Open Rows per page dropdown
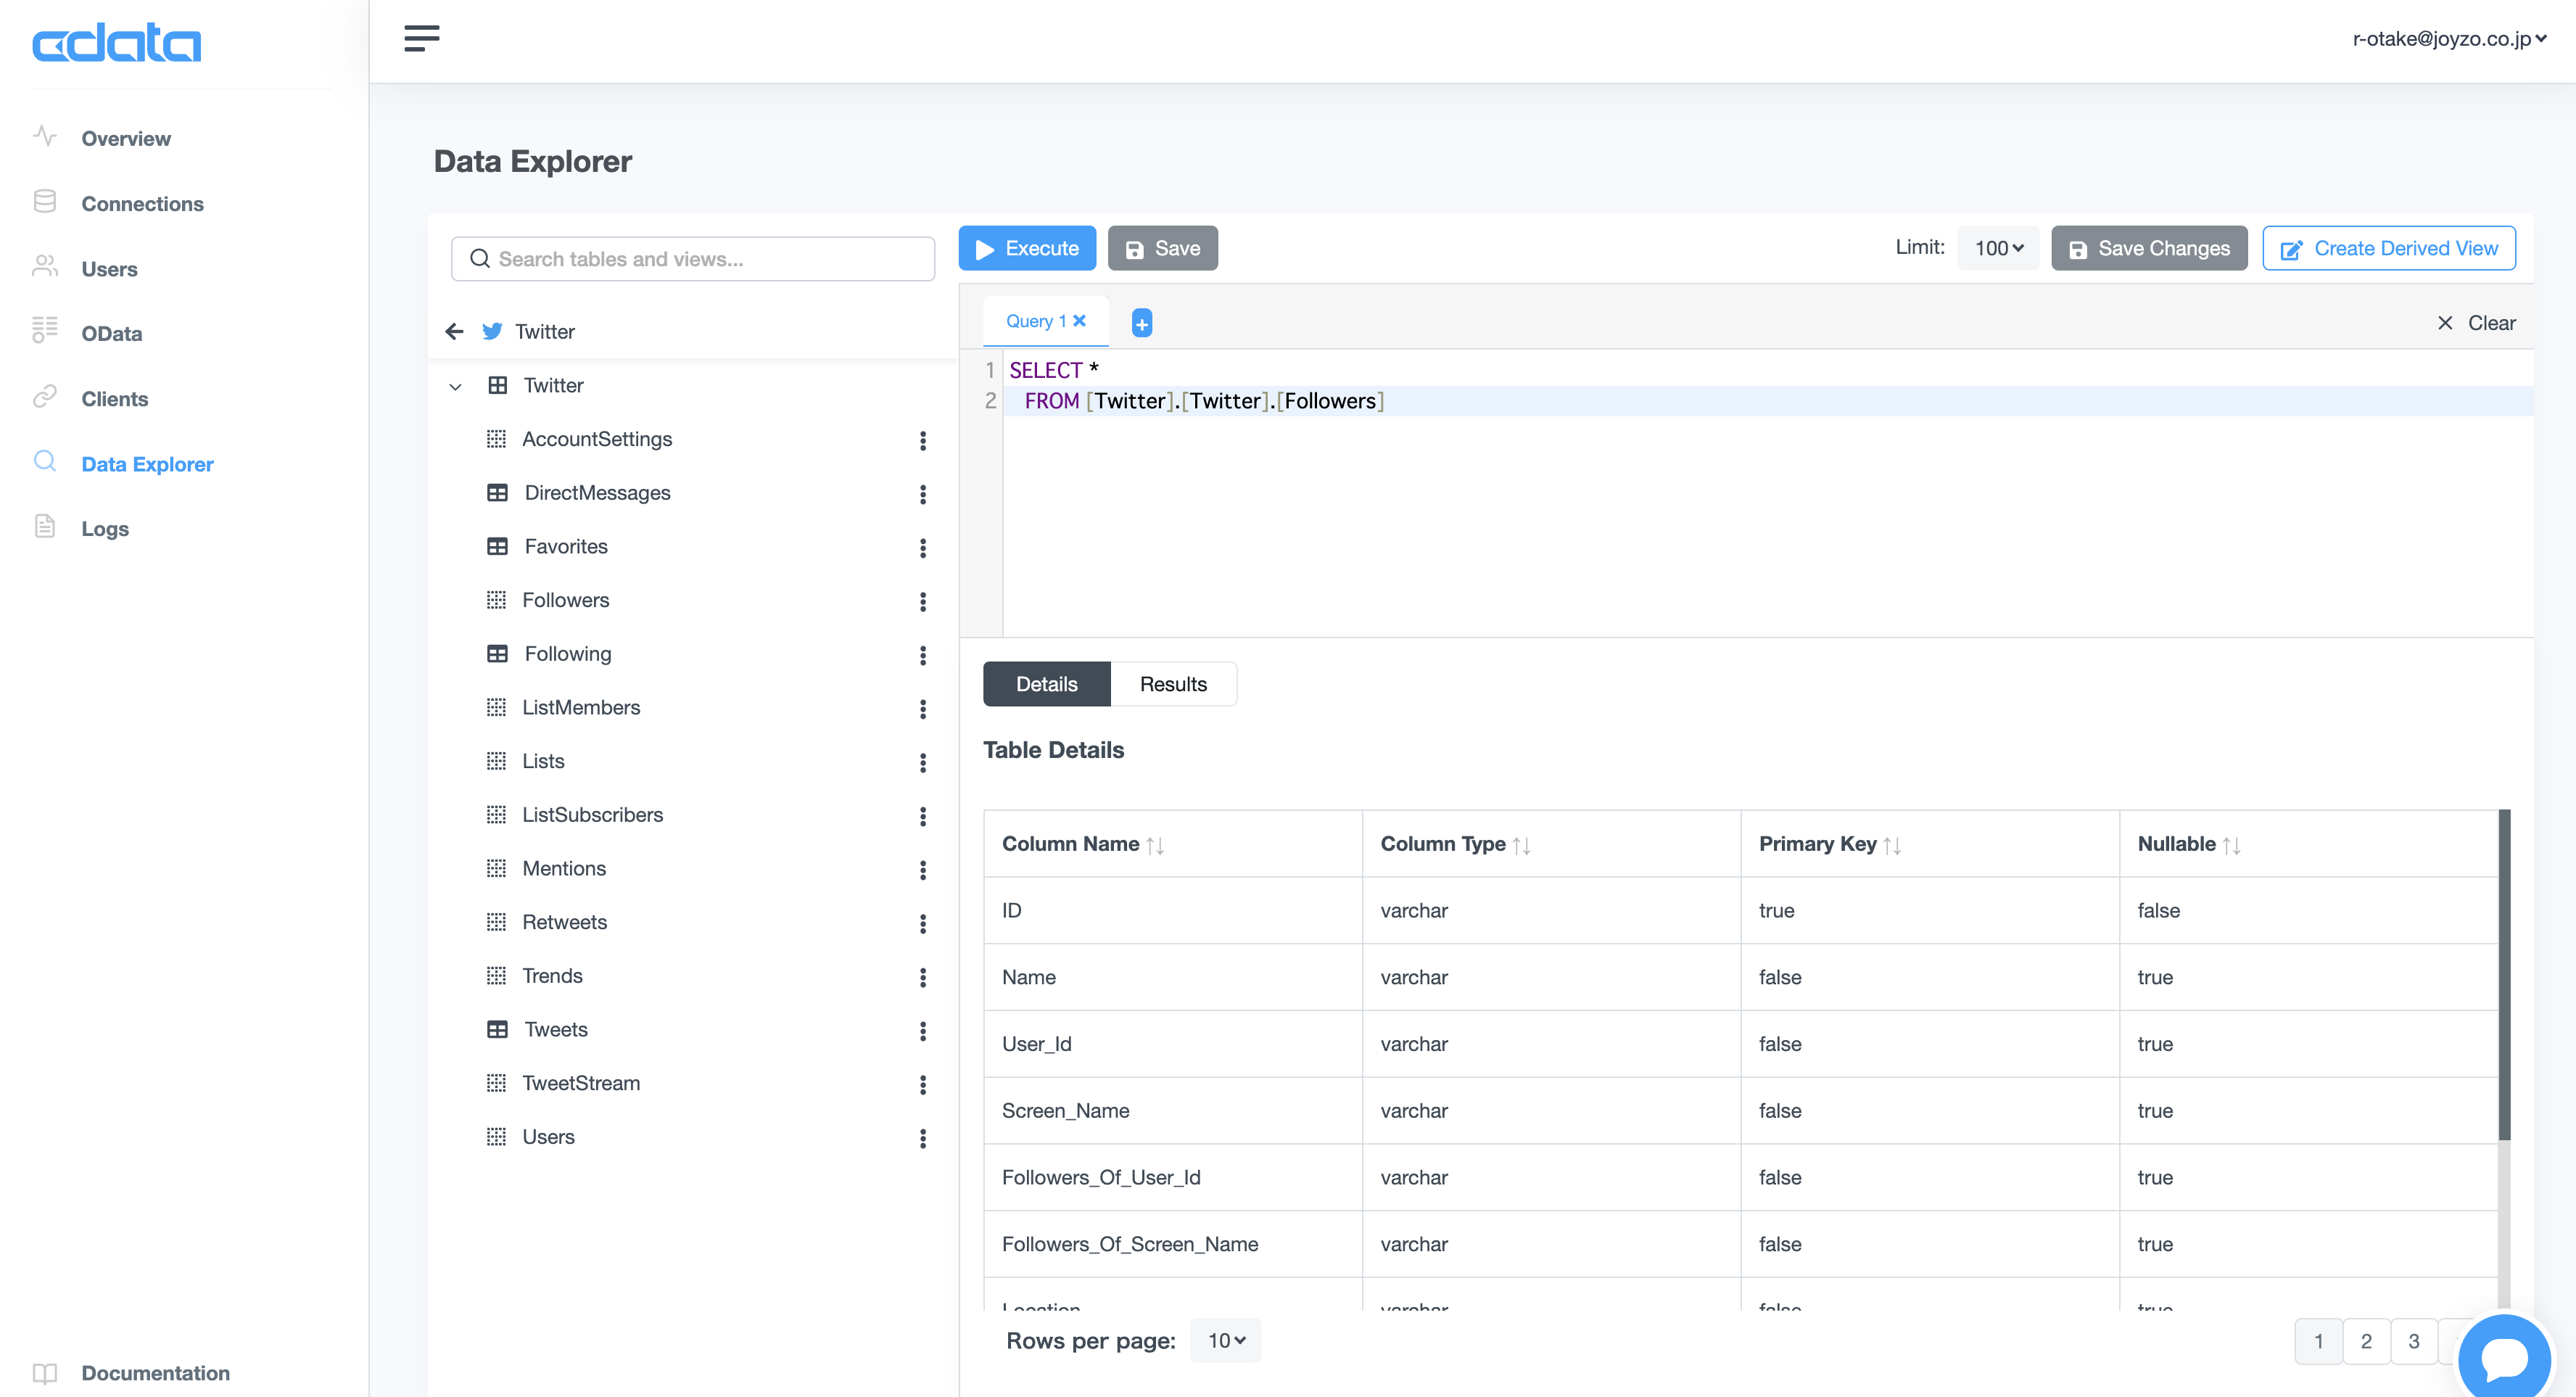2576x1397 pixels. pos(1226,1340)
